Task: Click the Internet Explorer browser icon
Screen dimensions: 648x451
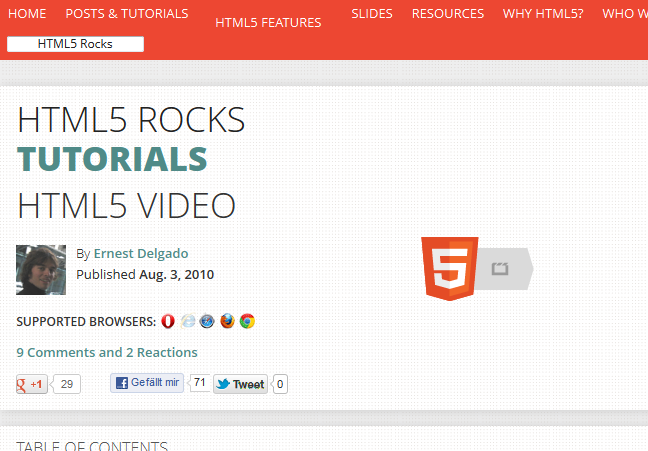Action: [x=188, y=321]
